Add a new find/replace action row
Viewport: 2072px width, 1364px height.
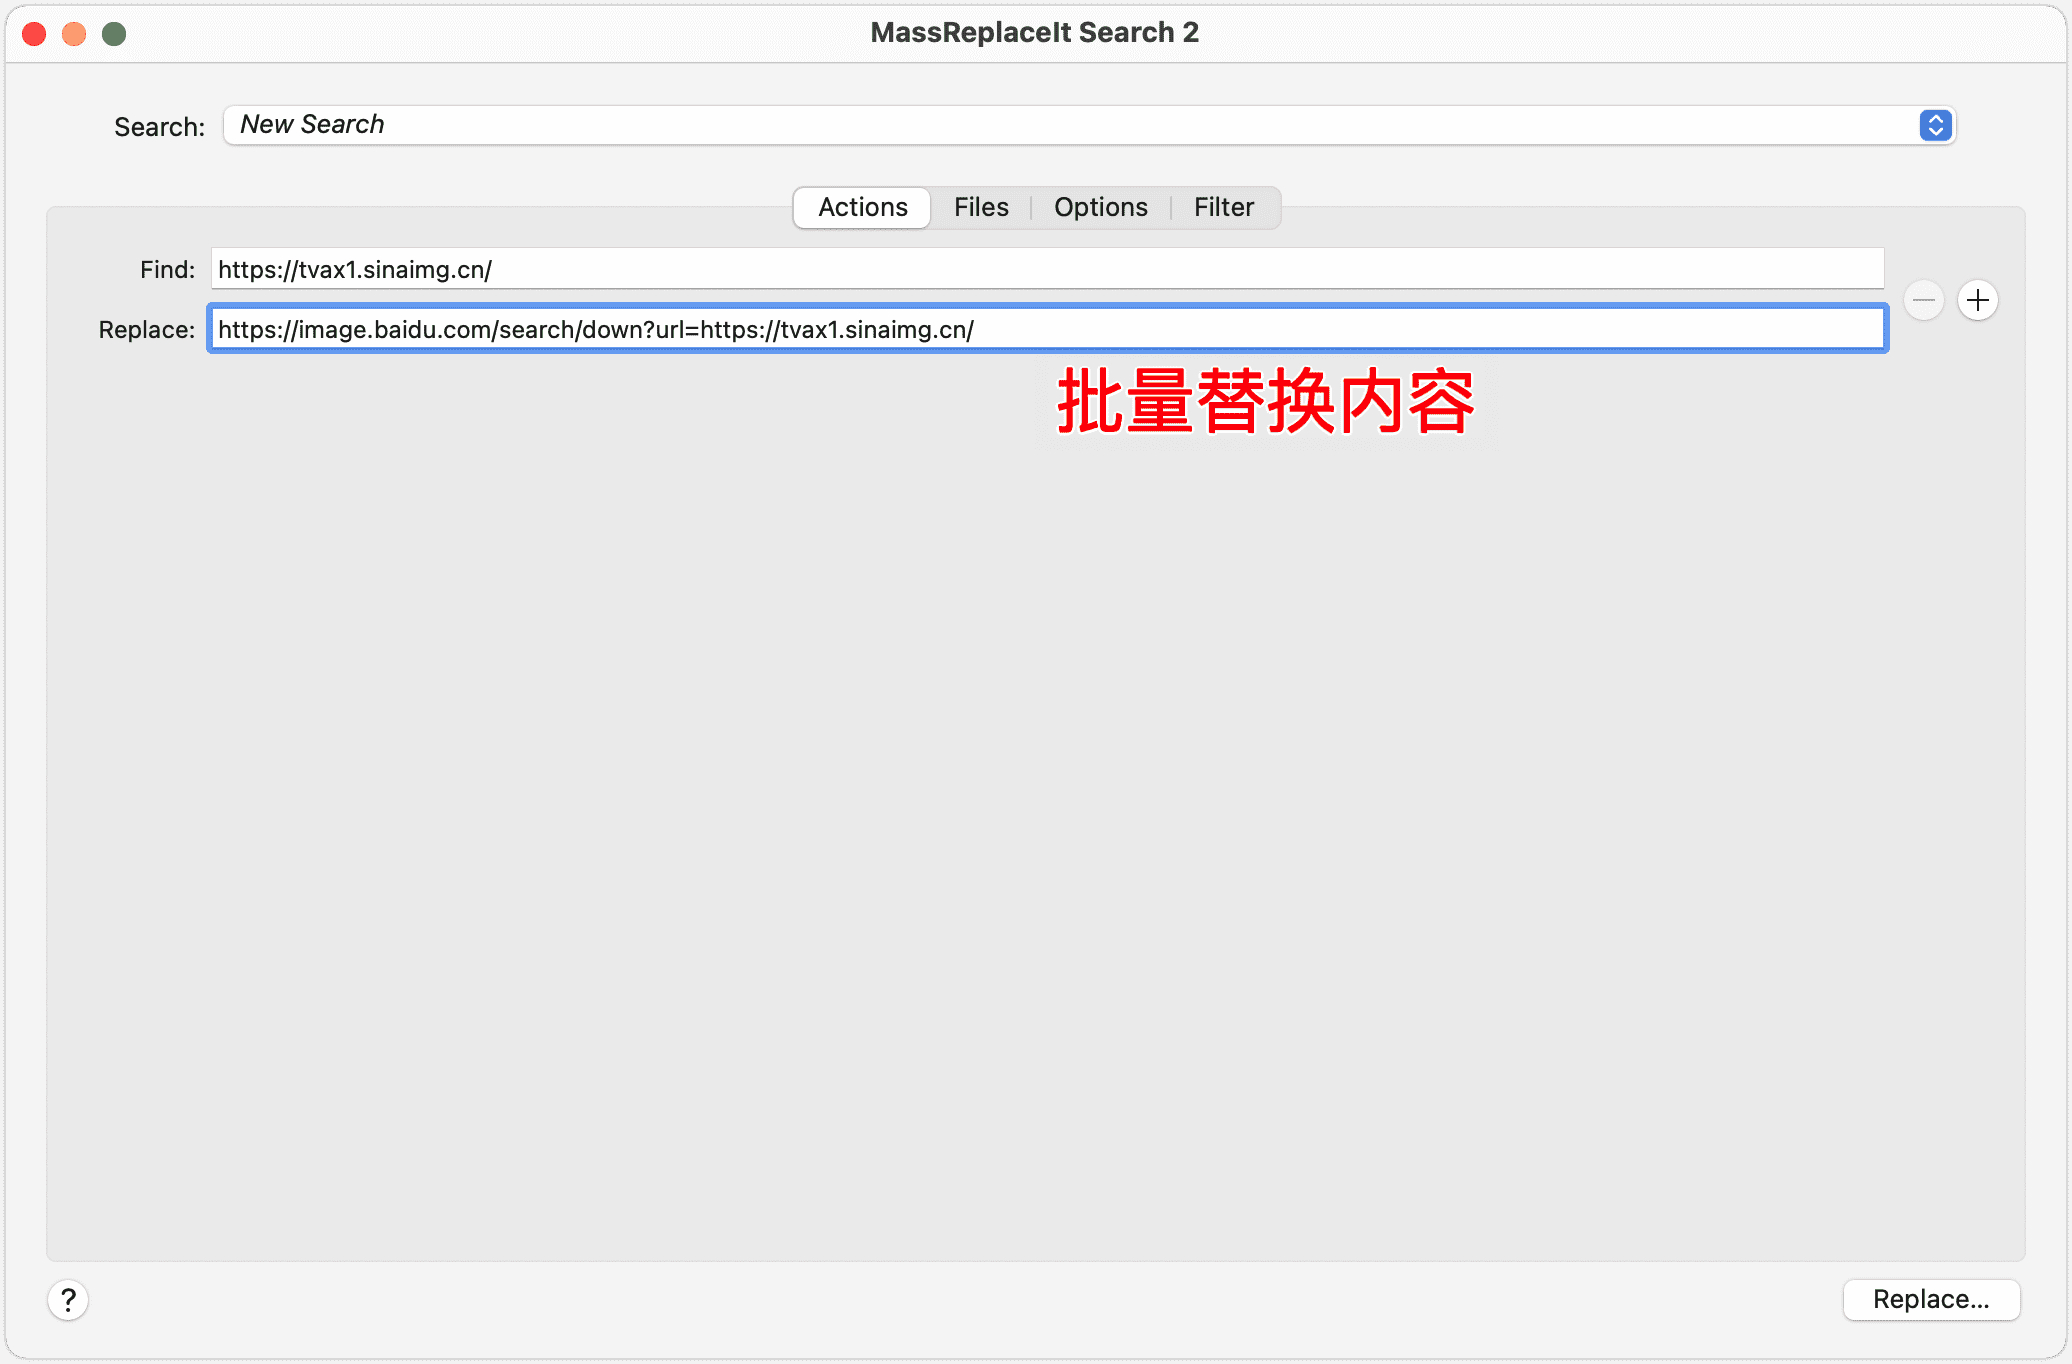[1977, 300]
